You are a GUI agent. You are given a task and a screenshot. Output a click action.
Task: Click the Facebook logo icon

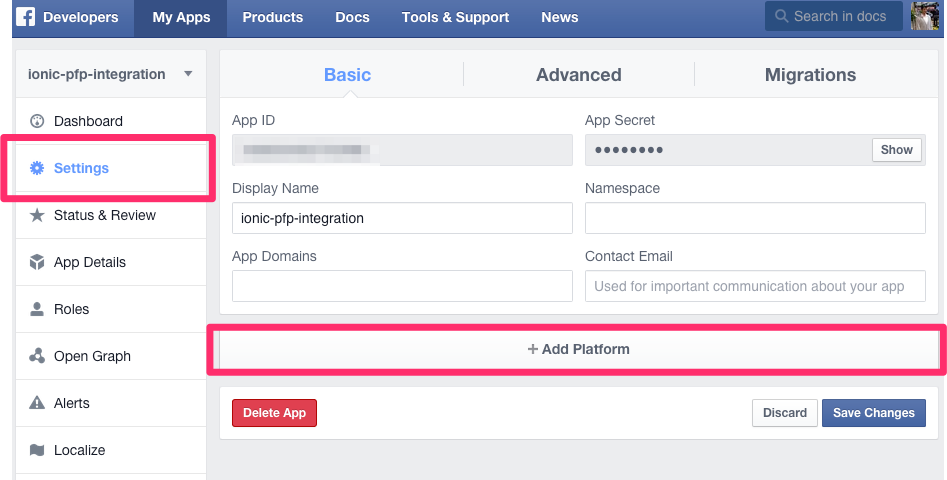[25, 17]
